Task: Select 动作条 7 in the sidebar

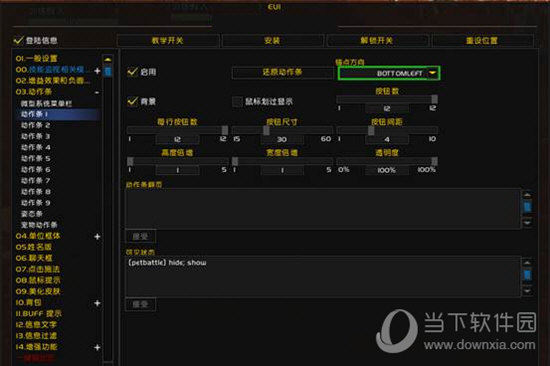Action: click(x=35, y=181)
